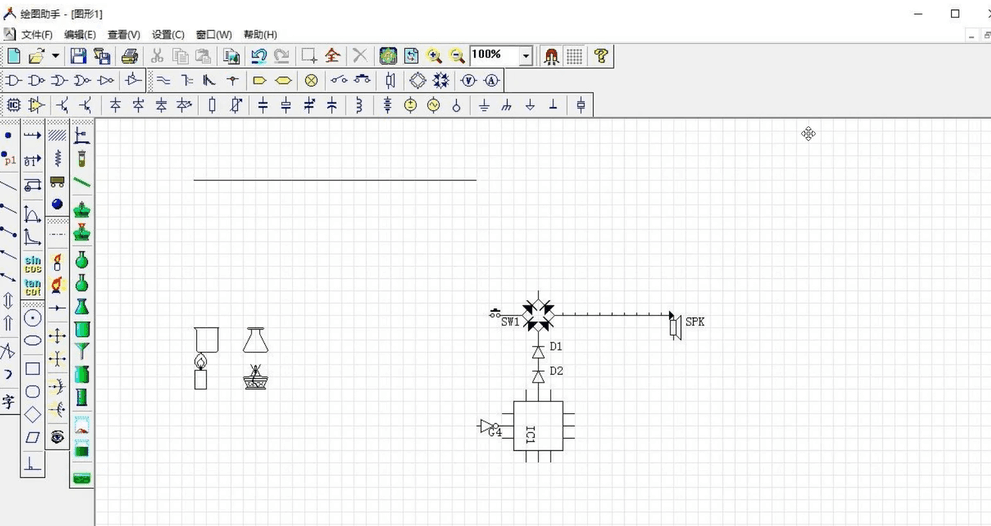The height and width of the screenshot is (526, 991).
Task: Select the sin/cos curve tool
Action: point(33,263)
